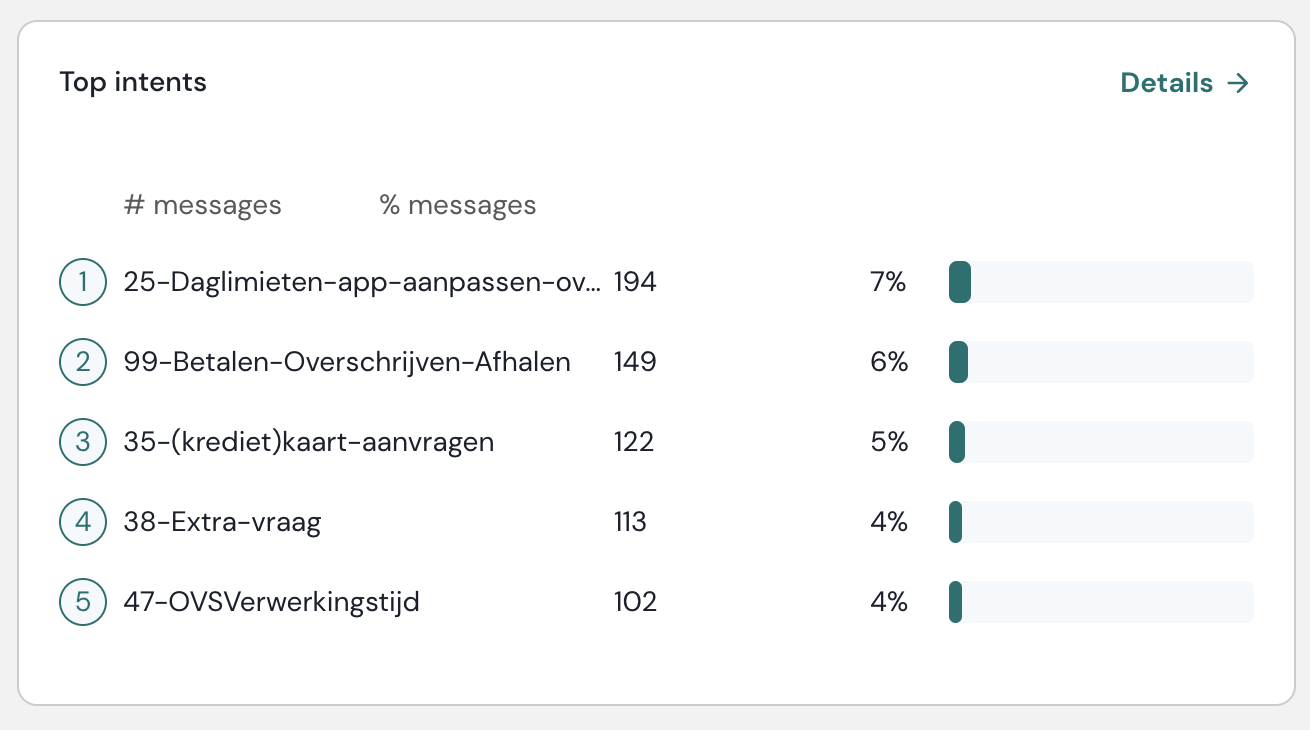The image size is (1310, 730).
Task: Click rank 5 circle badge
Action: (83, 602)
